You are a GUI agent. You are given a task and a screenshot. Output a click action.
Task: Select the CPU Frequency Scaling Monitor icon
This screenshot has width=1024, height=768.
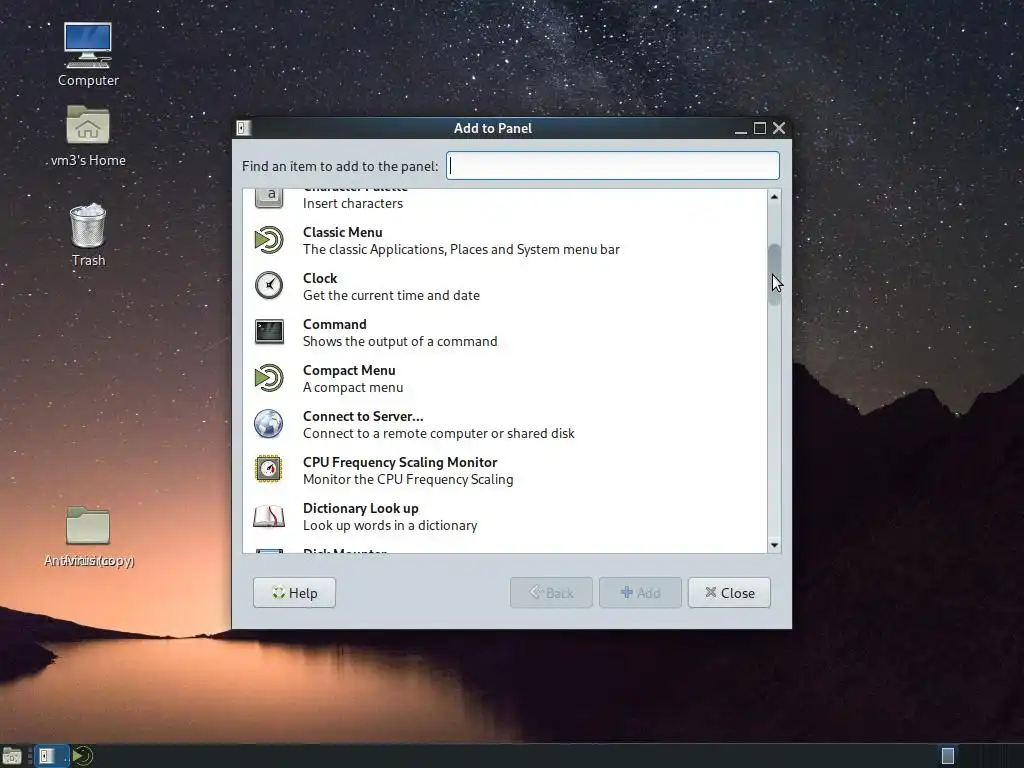point(268,470)
